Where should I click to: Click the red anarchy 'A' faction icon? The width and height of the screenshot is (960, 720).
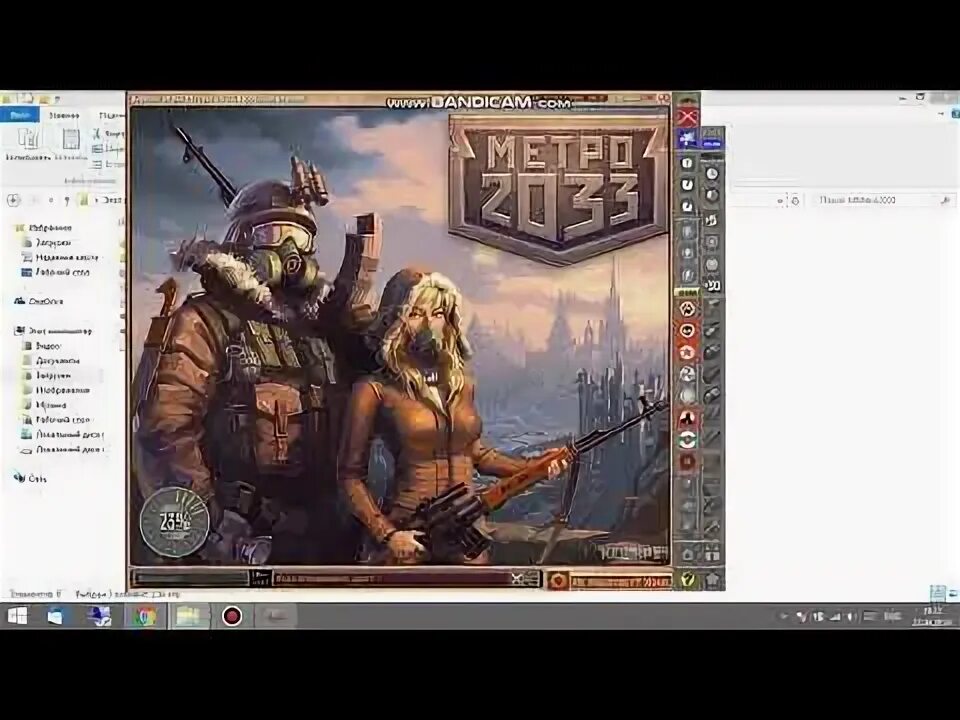point(687,309)
